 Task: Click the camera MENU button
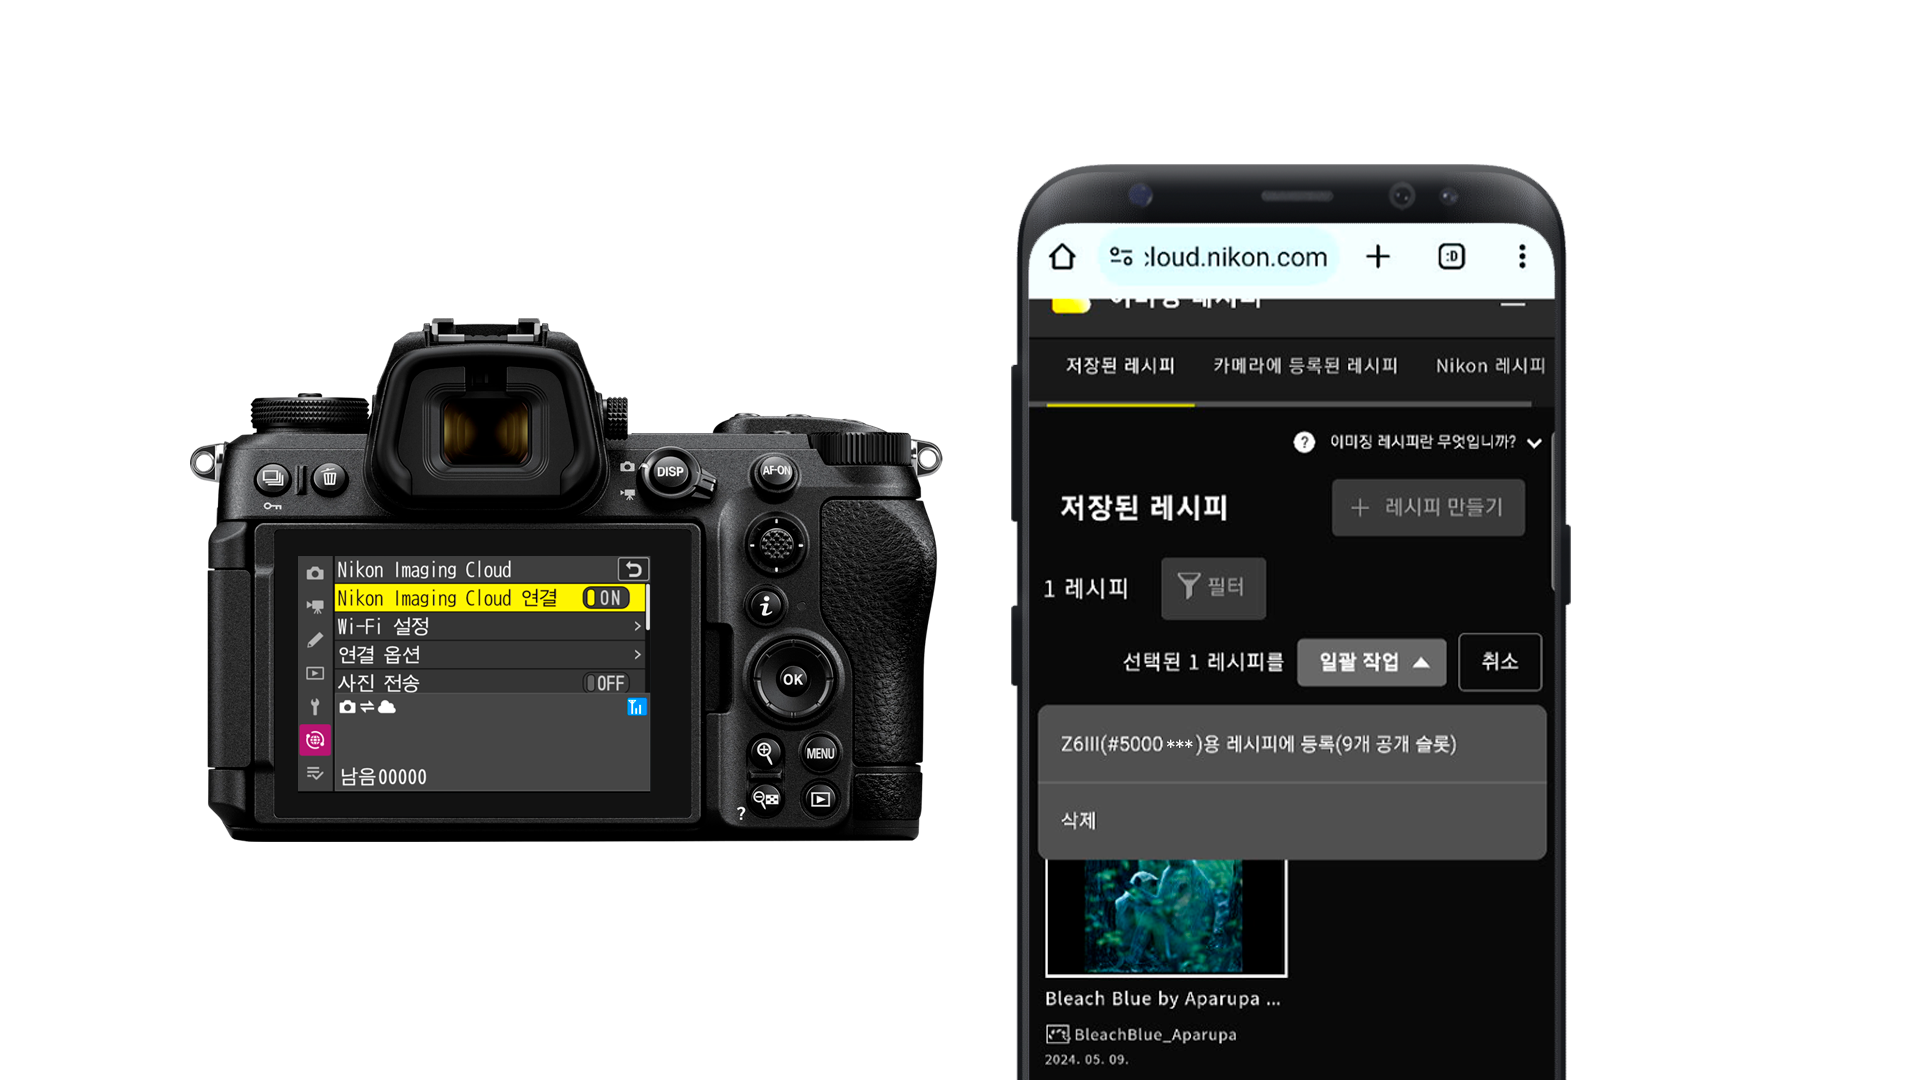(x=820, y=753)
